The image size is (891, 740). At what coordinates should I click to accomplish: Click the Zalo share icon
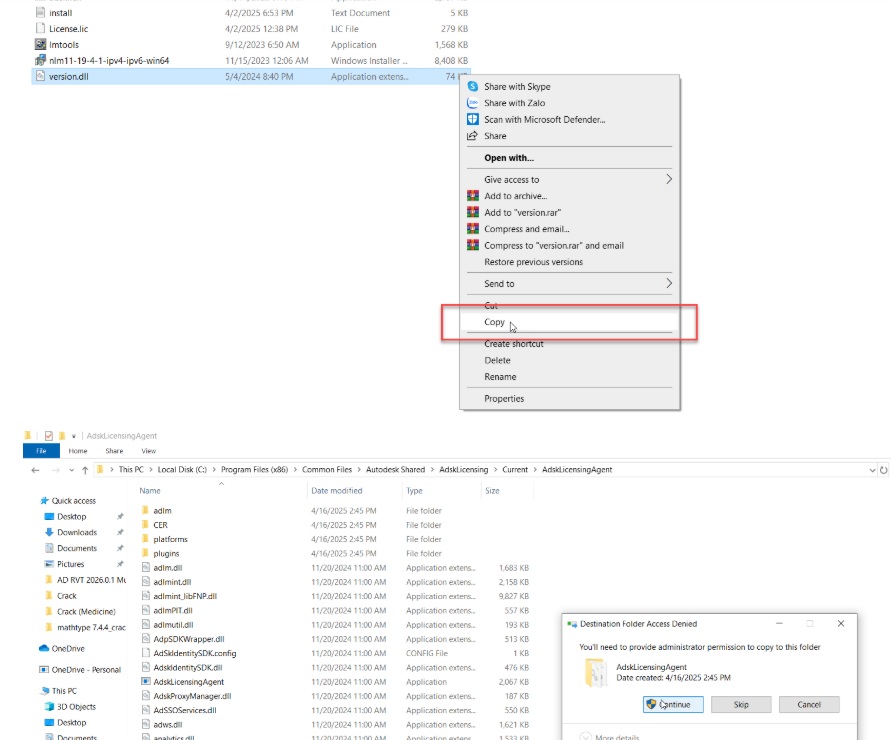click(473, 103)
